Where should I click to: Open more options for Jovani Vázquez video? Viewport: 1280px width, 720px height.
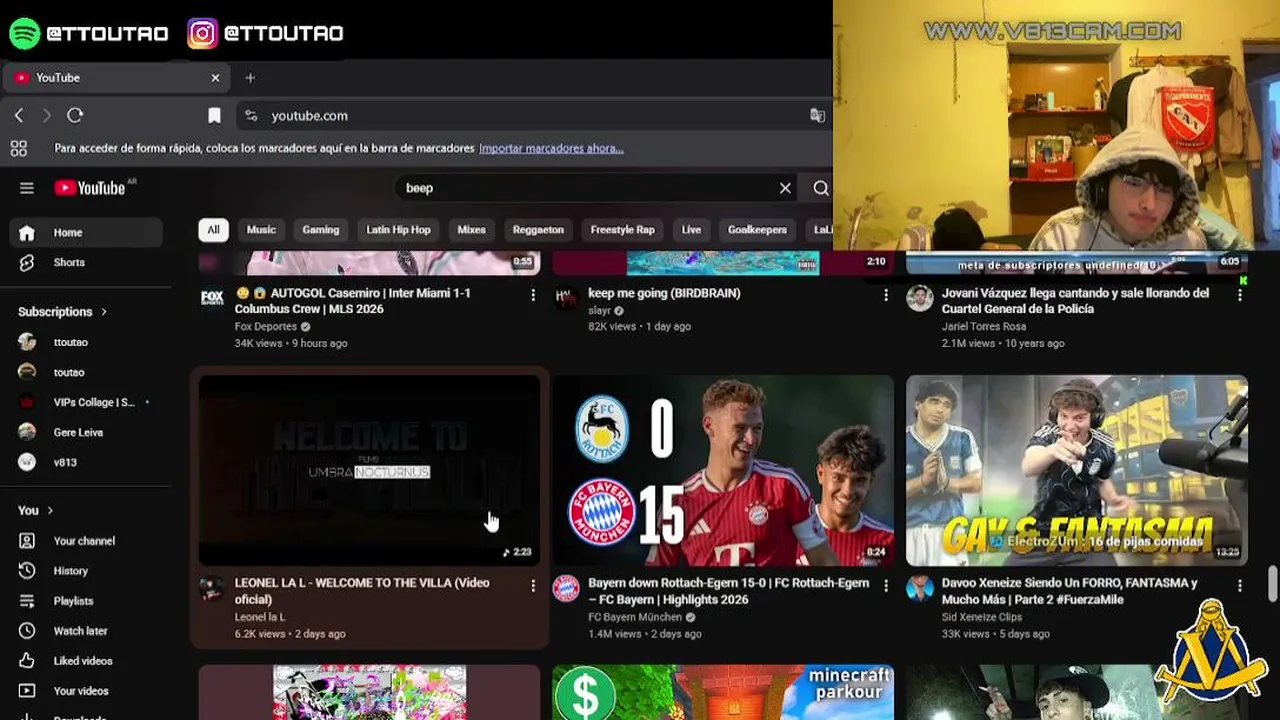click(x=1240, y=295)
